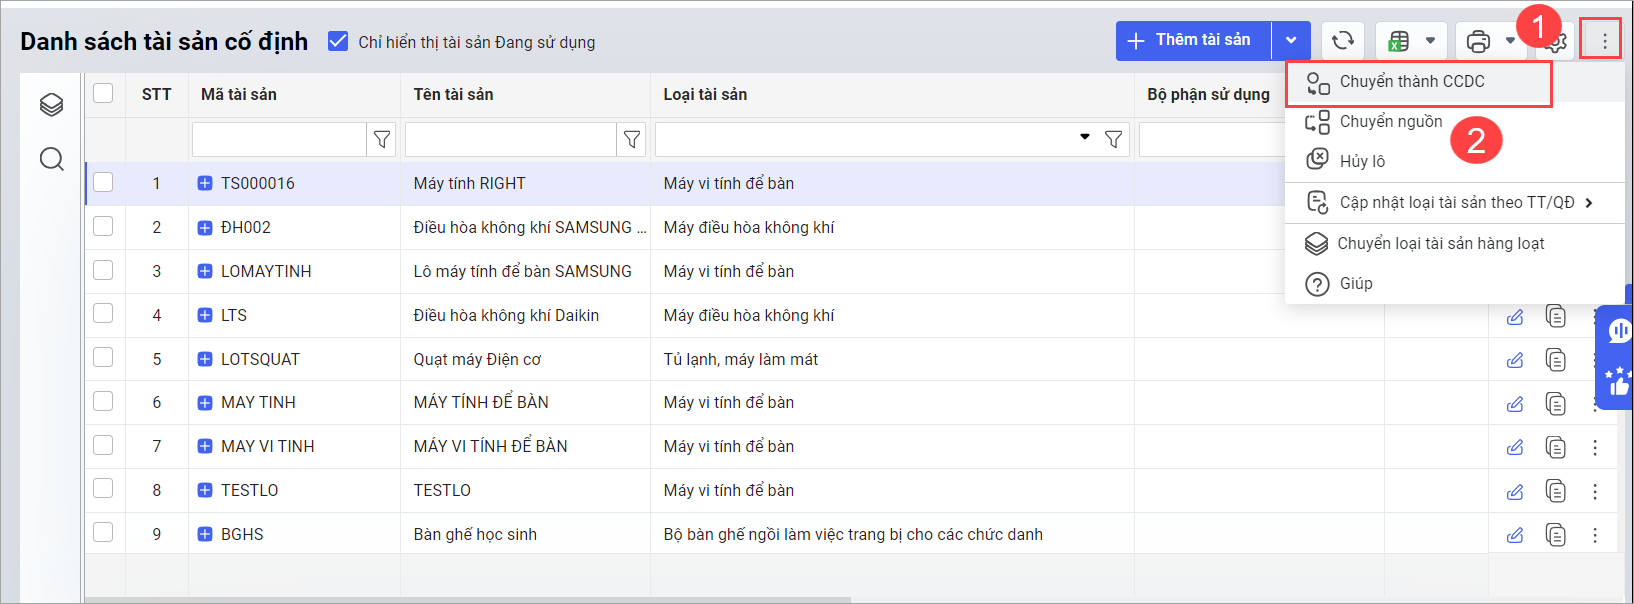Select Chuyển thành CCDC menu item
The width and height of the screenshot is (1634, 604).
(x=1412, y=82)
